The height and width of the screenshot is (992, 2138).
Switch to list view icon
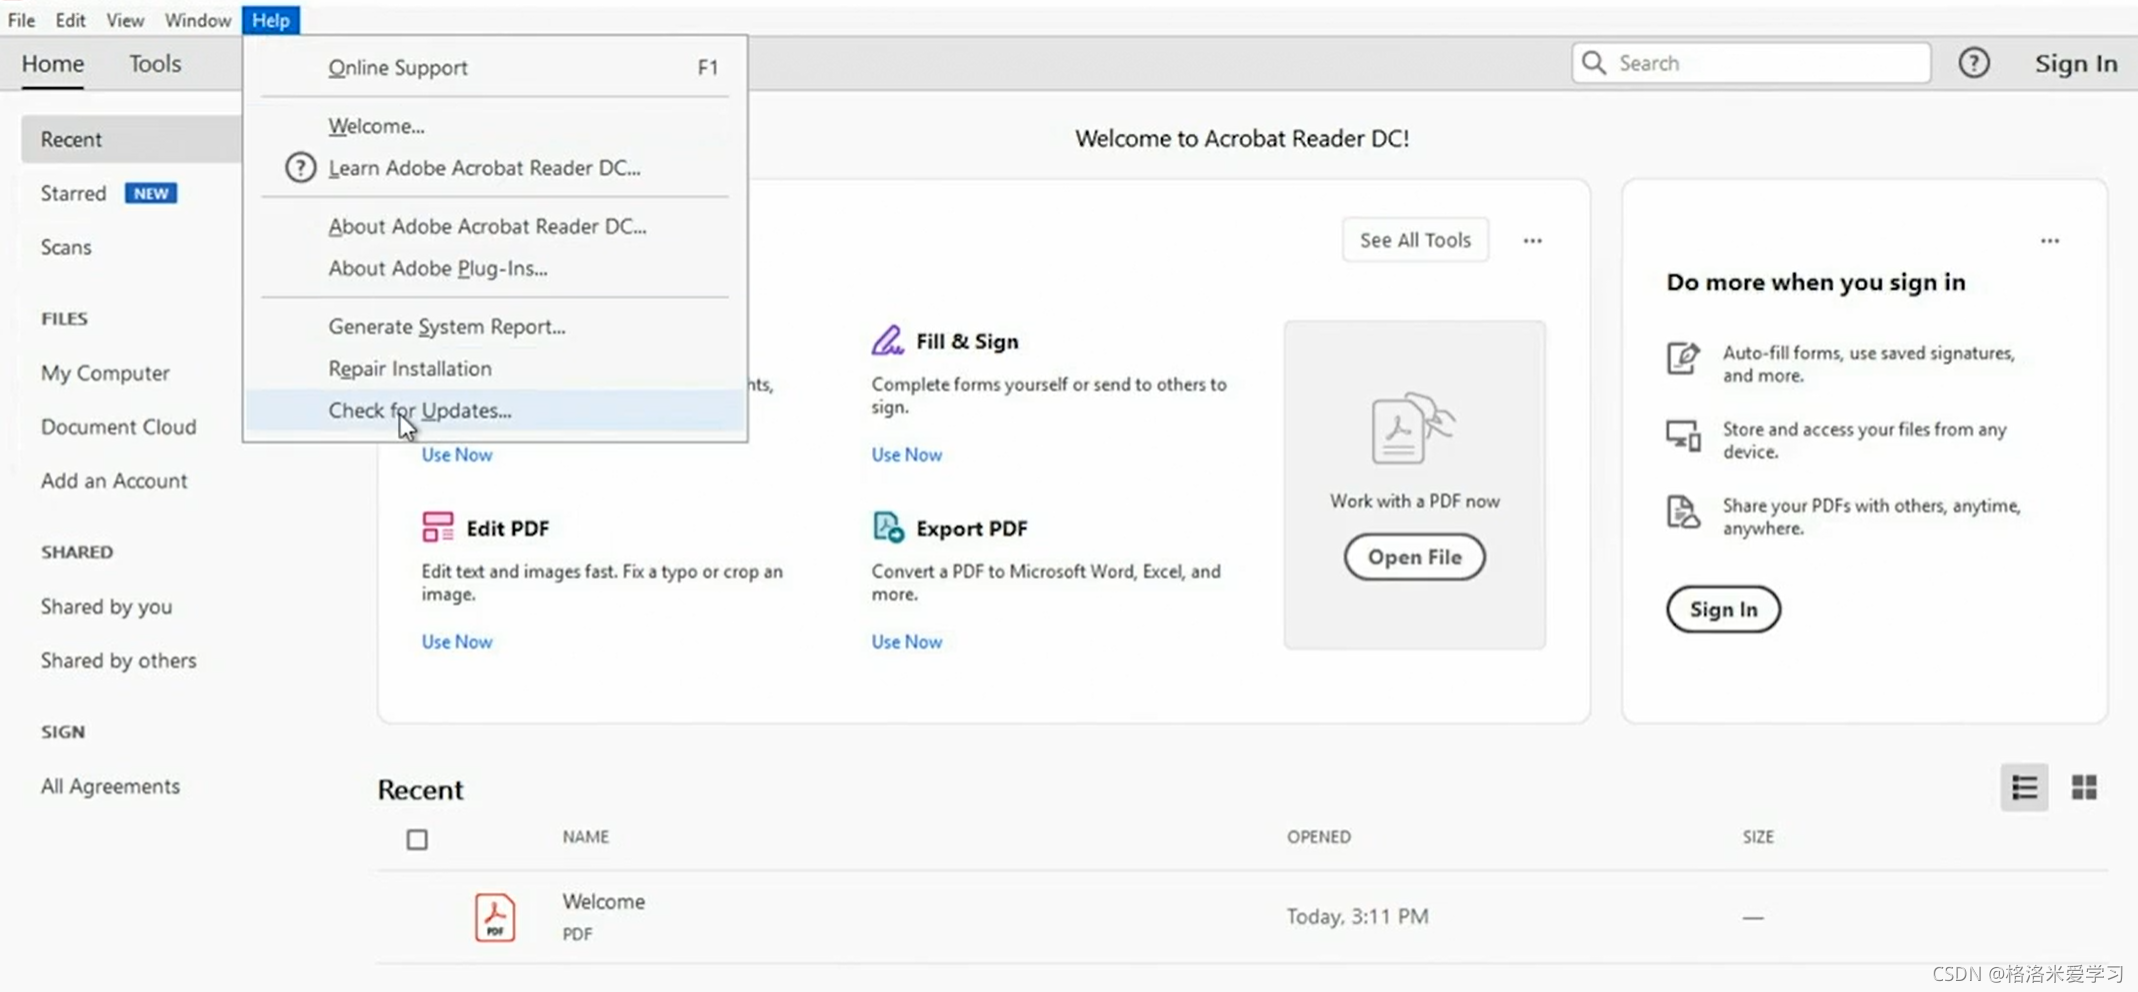[x=2024, y=787]
